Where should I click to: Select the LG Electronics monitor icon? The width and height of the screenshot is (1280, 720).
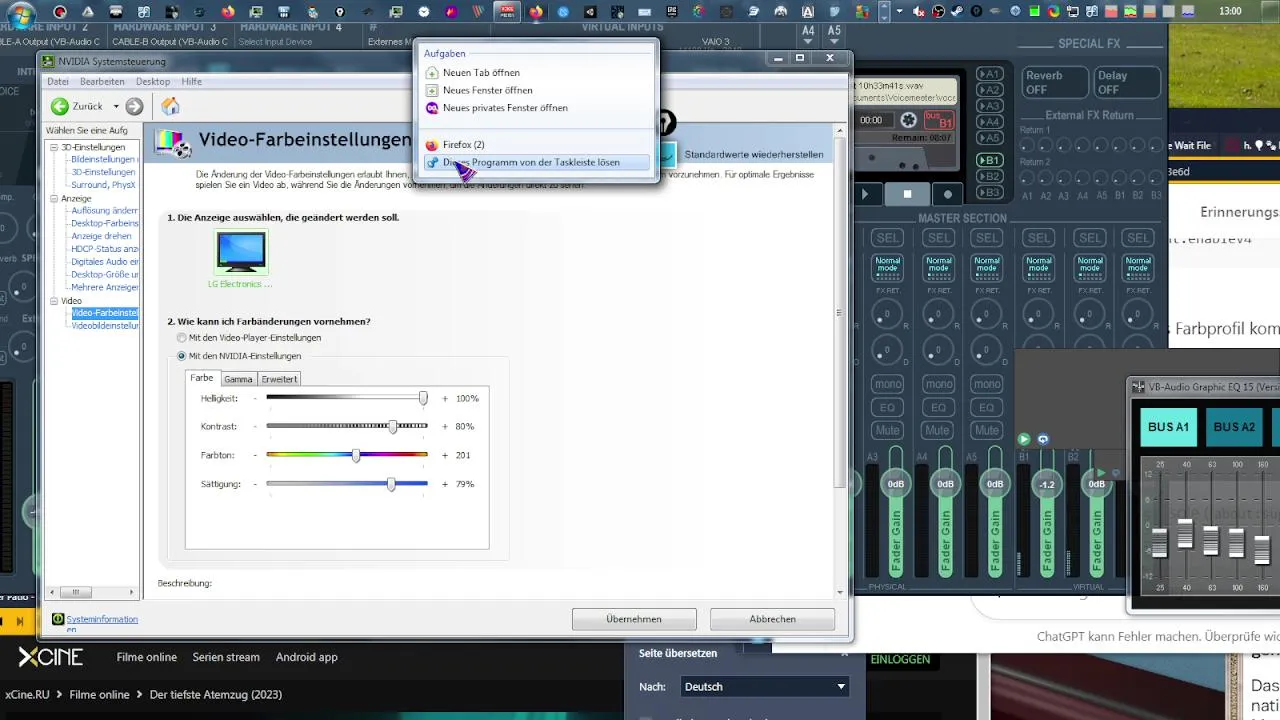(x=241, y=251)
